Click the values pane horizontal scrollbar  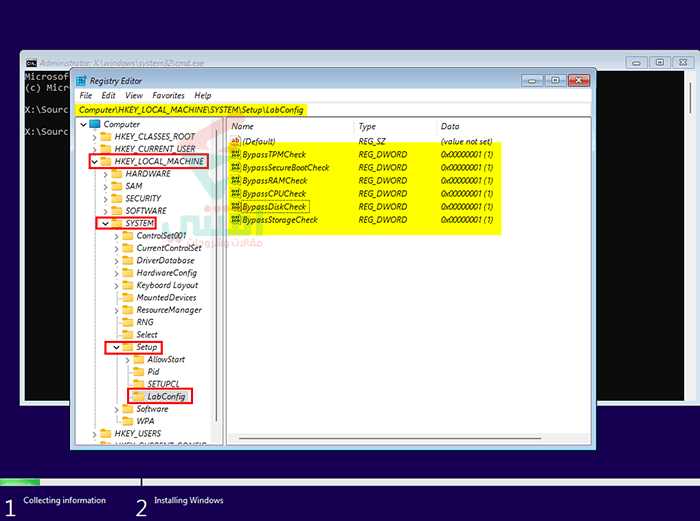click(390, 438)
